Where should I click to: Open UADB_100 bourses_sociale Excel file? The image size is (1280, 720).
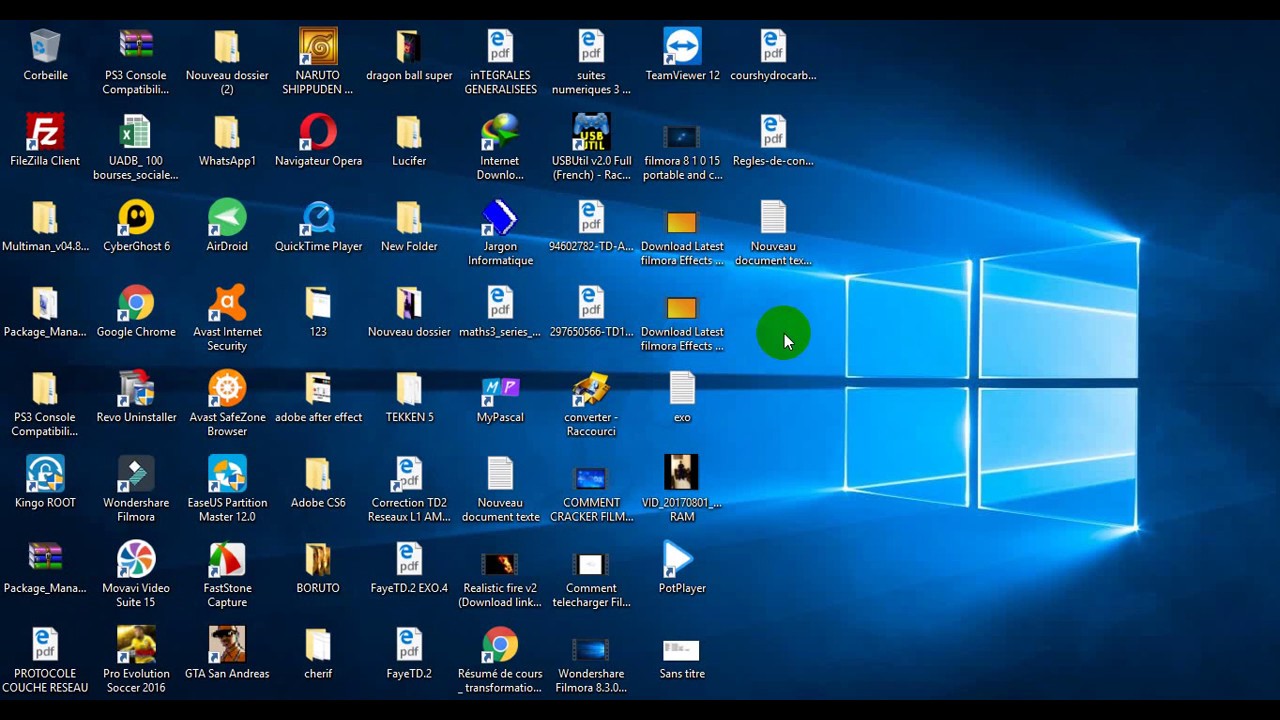click(x=136, y=132)
